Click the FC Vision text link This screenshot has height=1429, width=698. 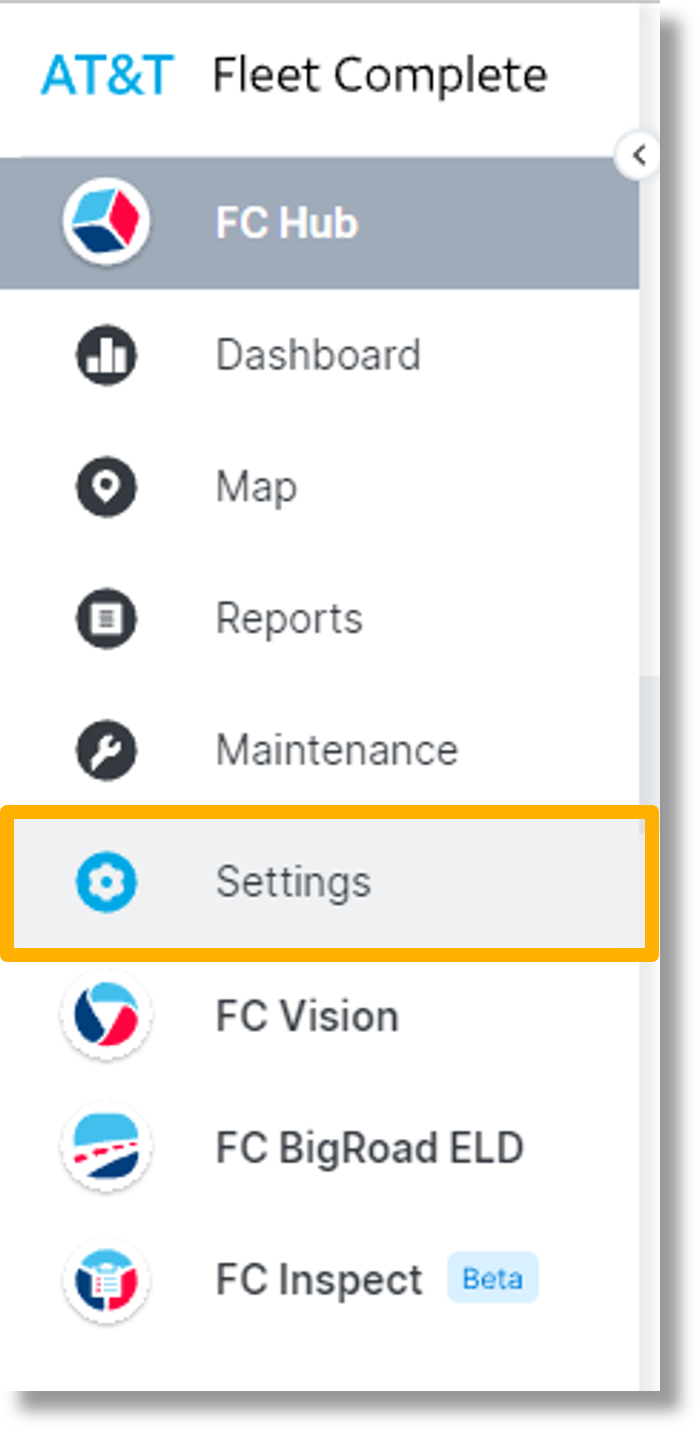coord(306,1015)
